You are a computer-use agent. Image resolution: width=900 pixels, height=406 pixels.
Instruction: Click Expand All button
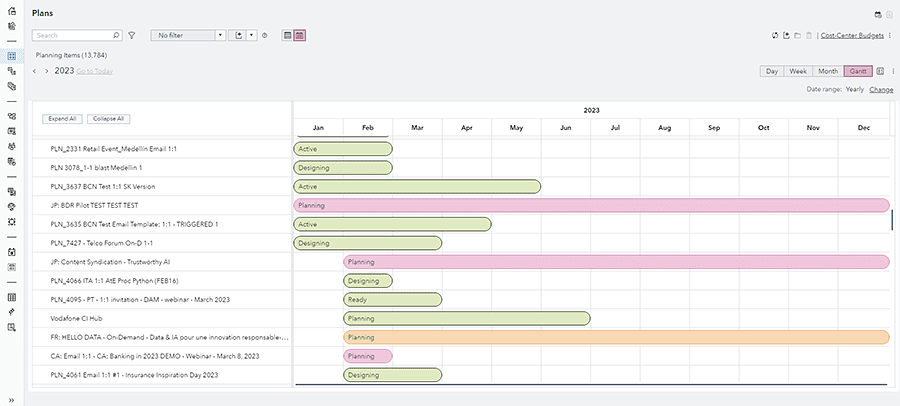click(63, 119)
